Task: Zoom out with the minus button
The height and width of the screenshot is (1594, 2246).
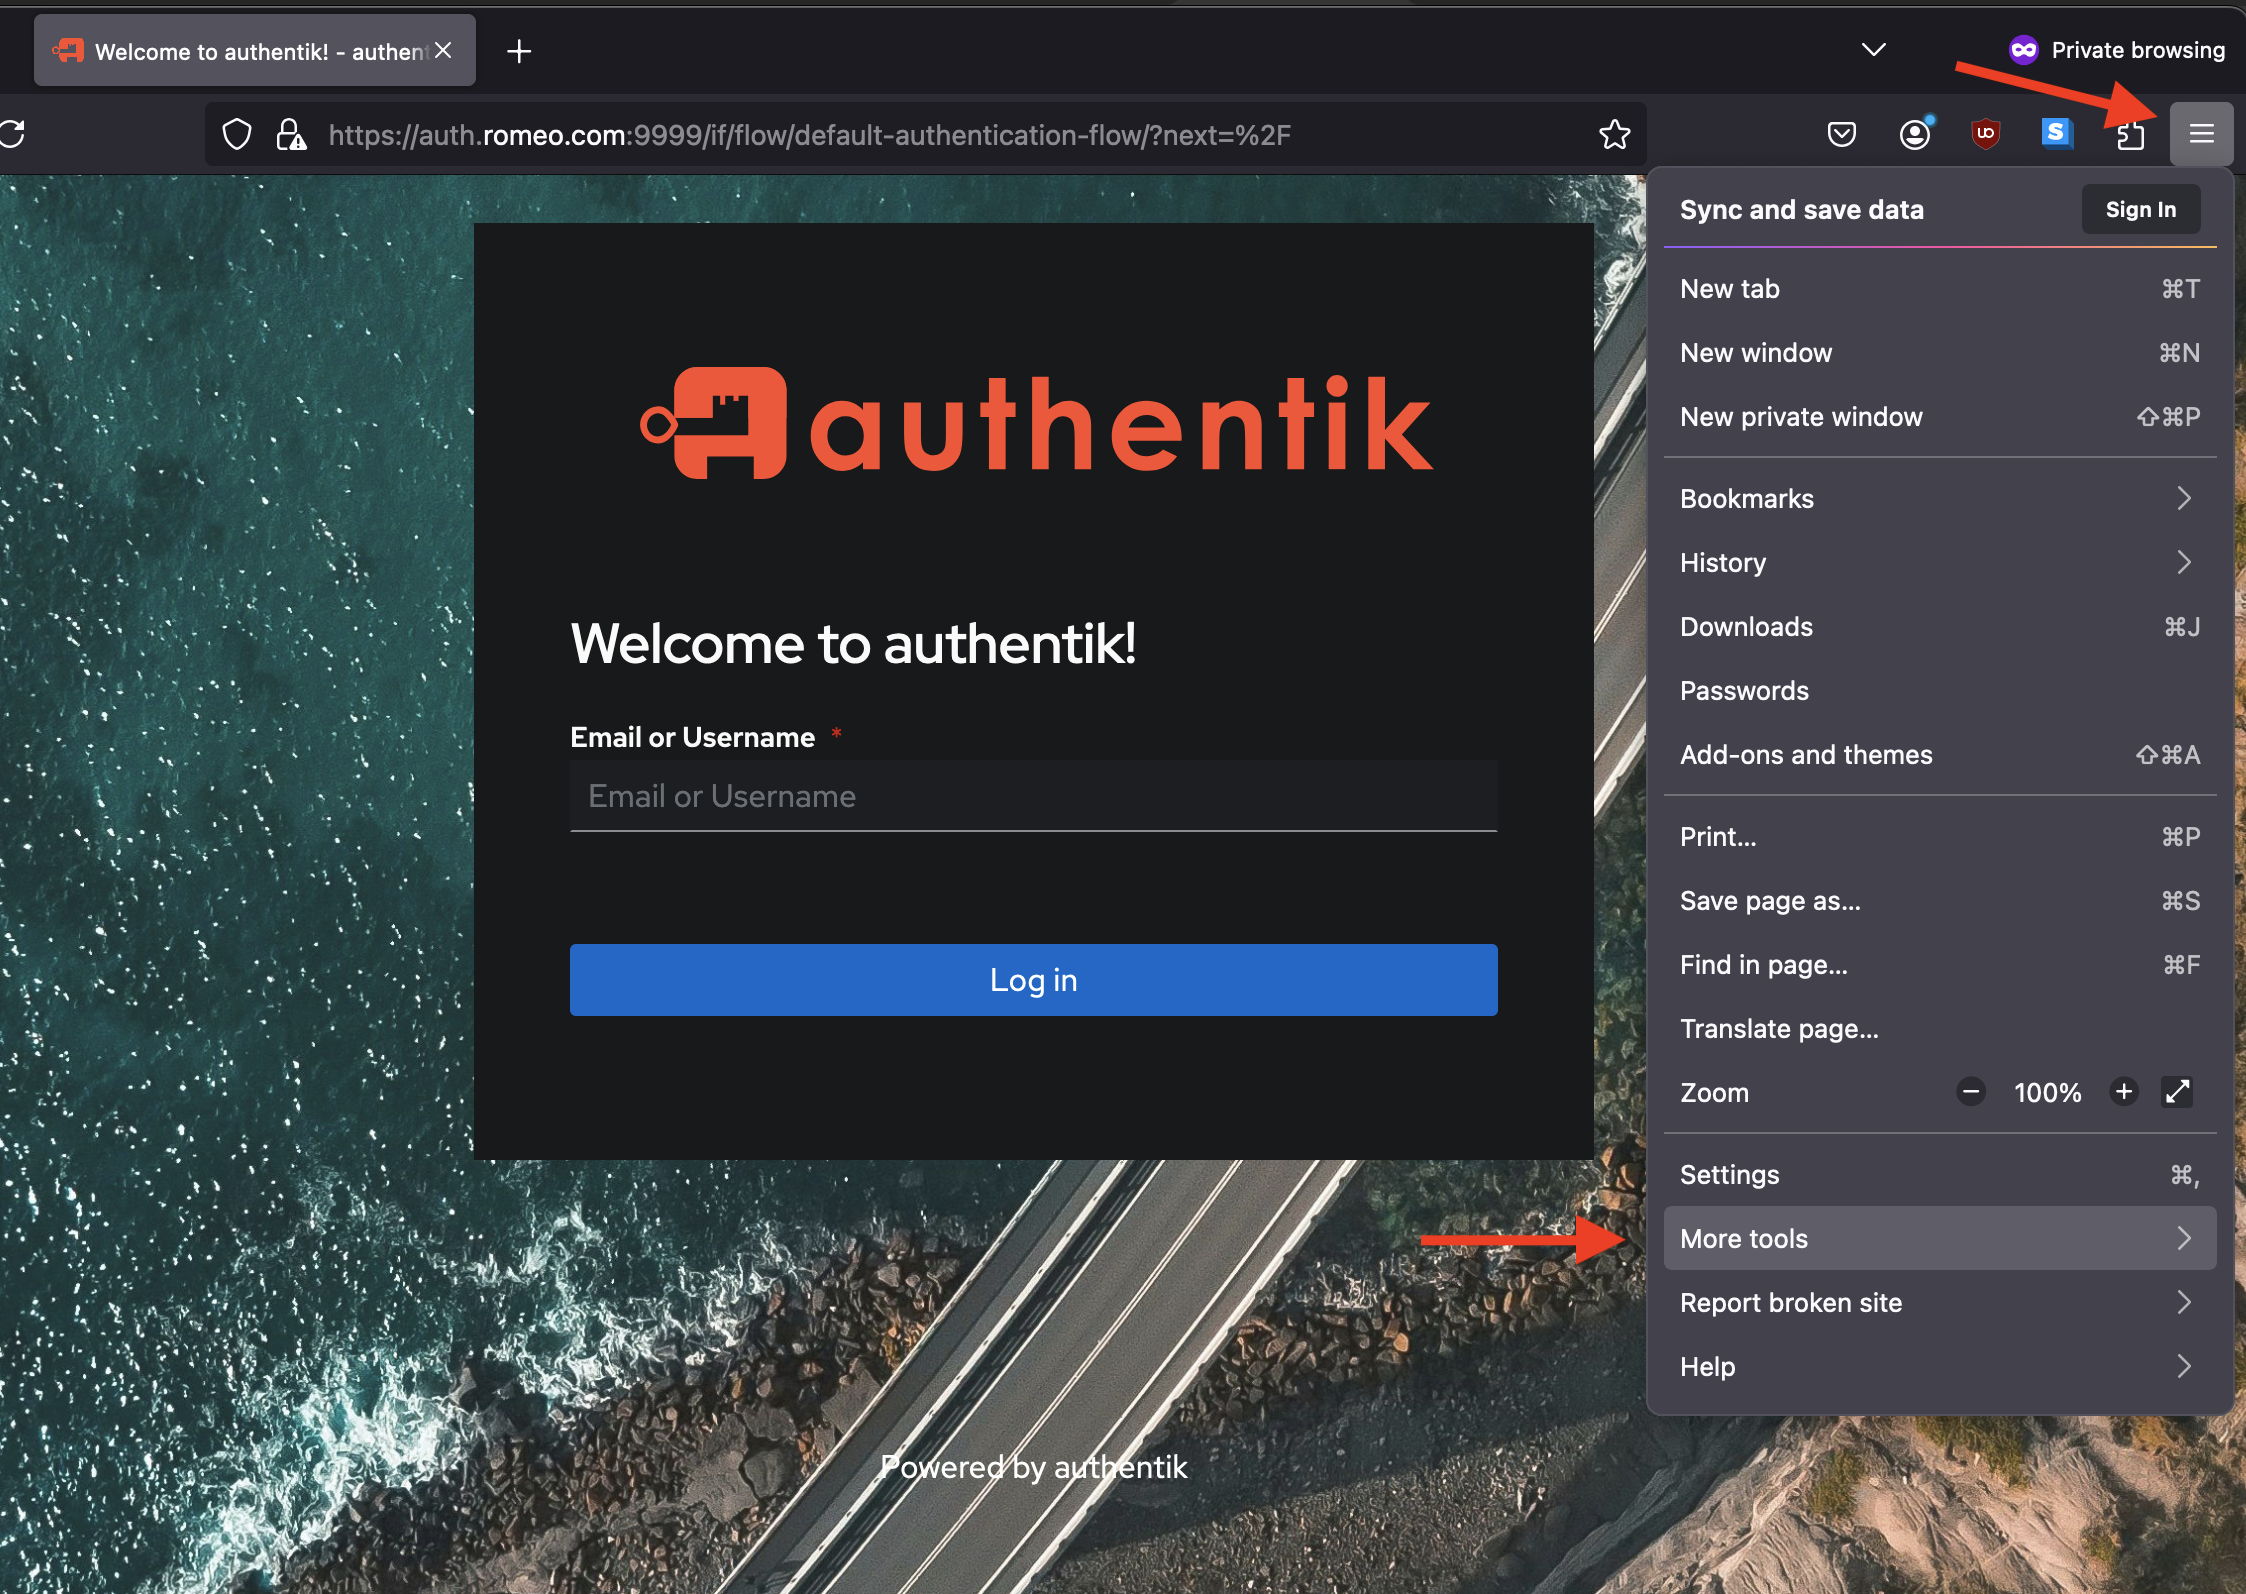Action: (x=1970, y=1092)
